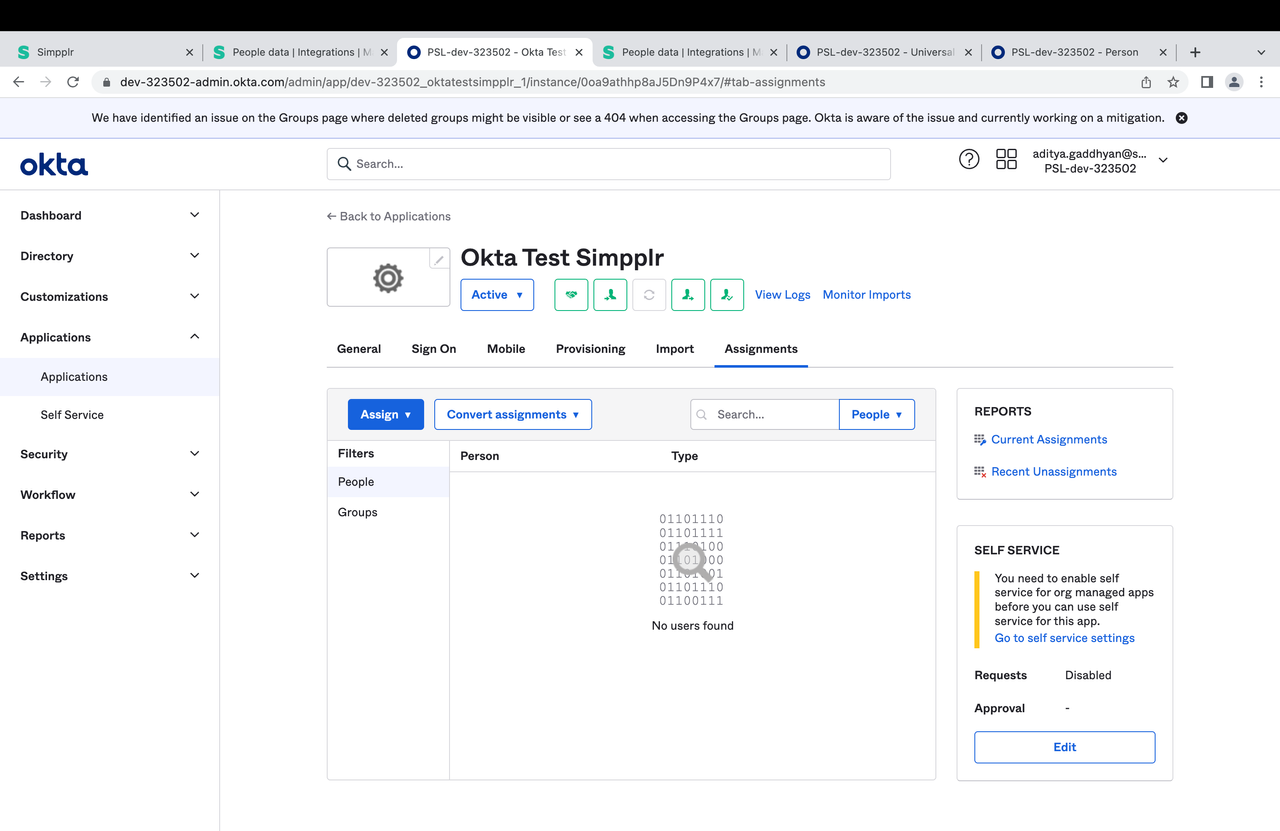Screen dimensions: 1280x831
Task: Click the user icon with checkmark
Action: tap(727, 295)
